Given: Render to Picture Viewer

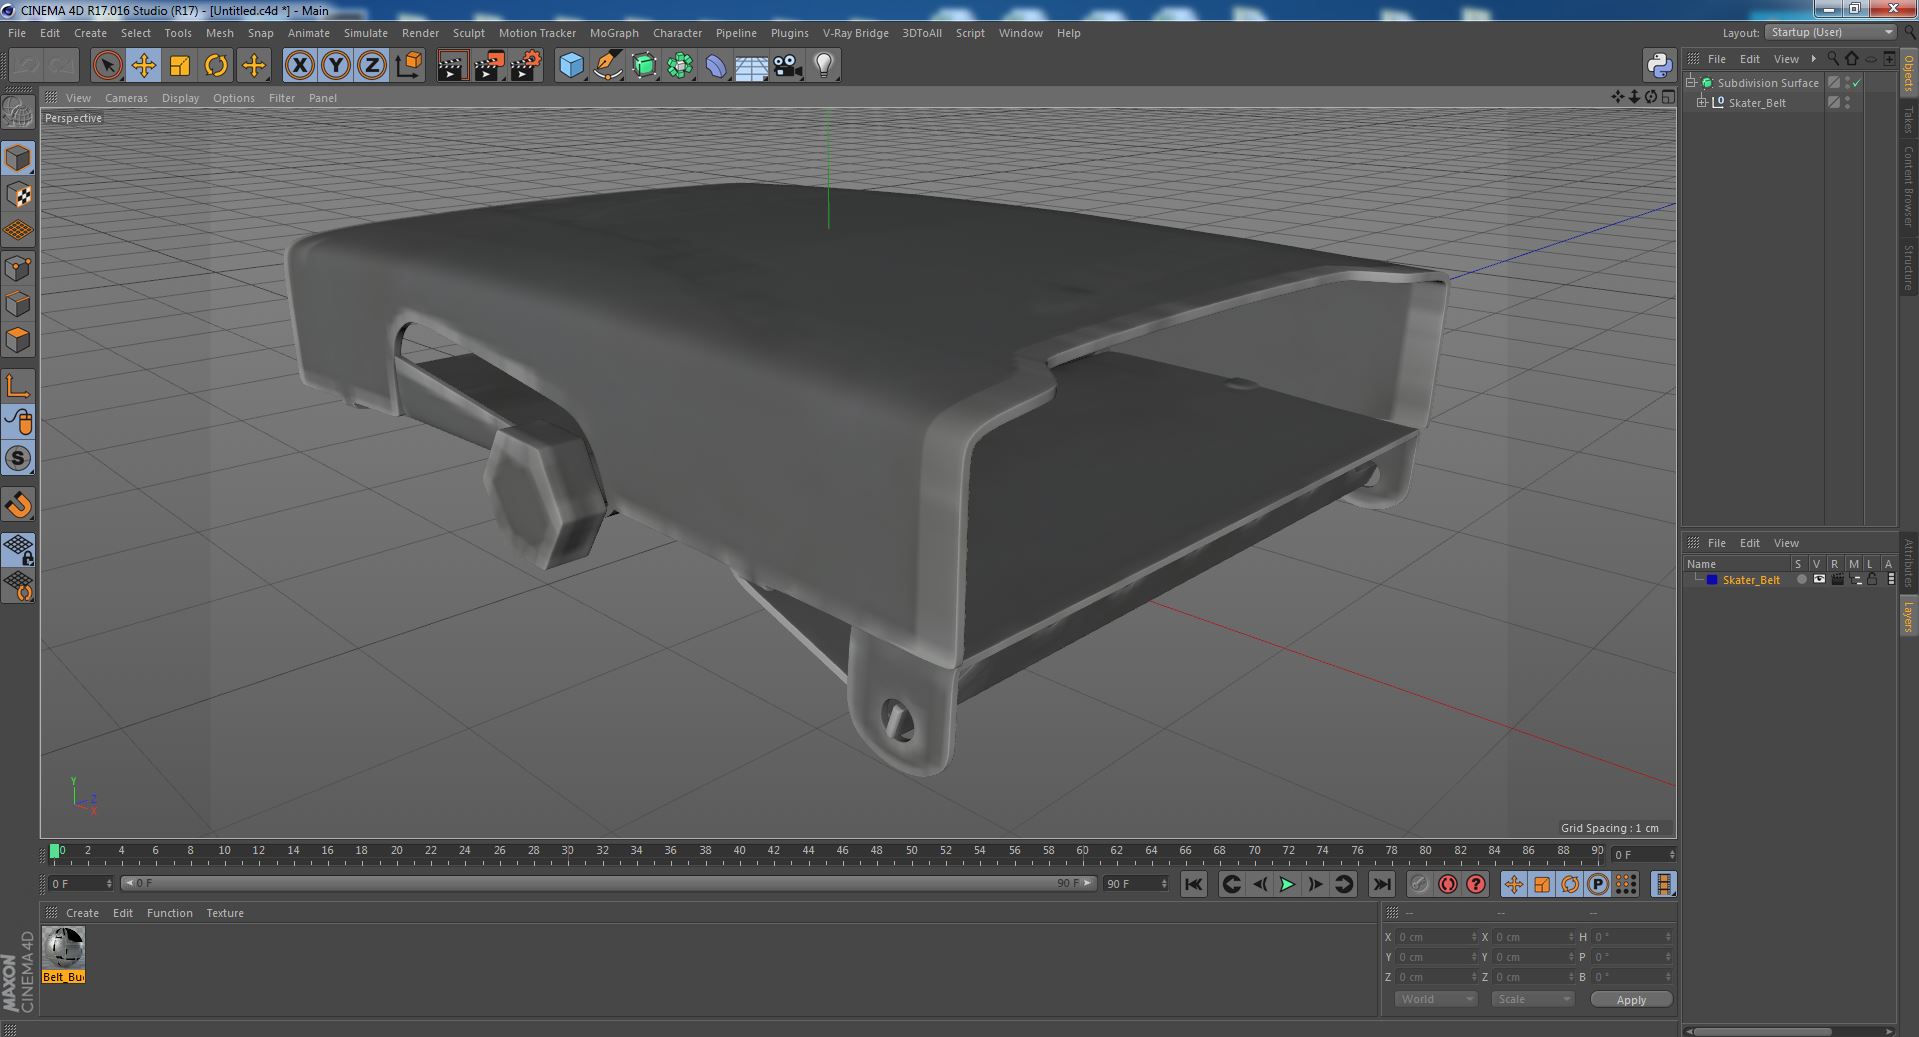Looking at the screenshot, I should click(489, 66).
